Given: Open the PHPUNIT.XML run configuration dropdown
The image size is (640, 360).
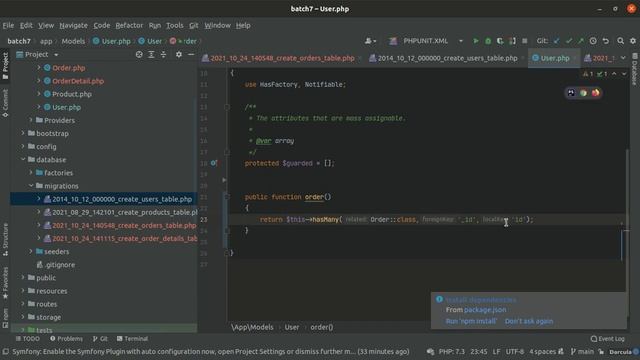Looking at the screenshot, I should tap(461, 41).
